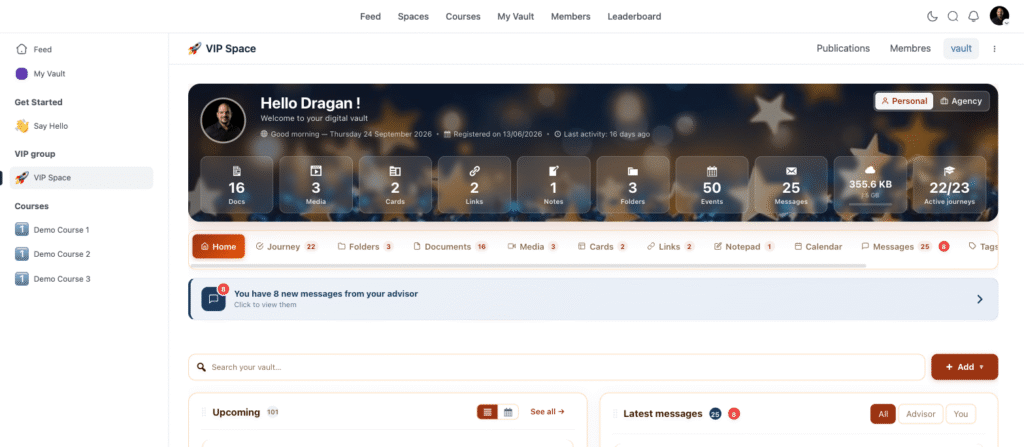1024x447 pixels.
Task: Click the profile photo in the banner
Action: click(x=223, y=120)
